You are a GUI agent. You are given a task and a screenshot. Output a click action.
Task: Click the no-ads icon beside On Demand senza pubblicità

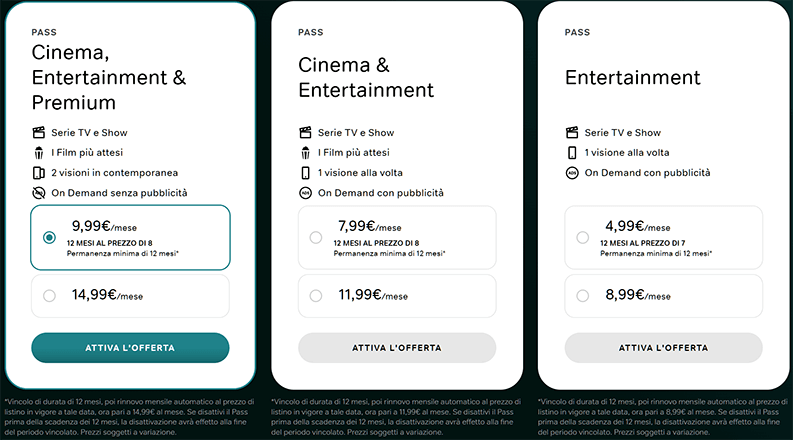point(39,193)
